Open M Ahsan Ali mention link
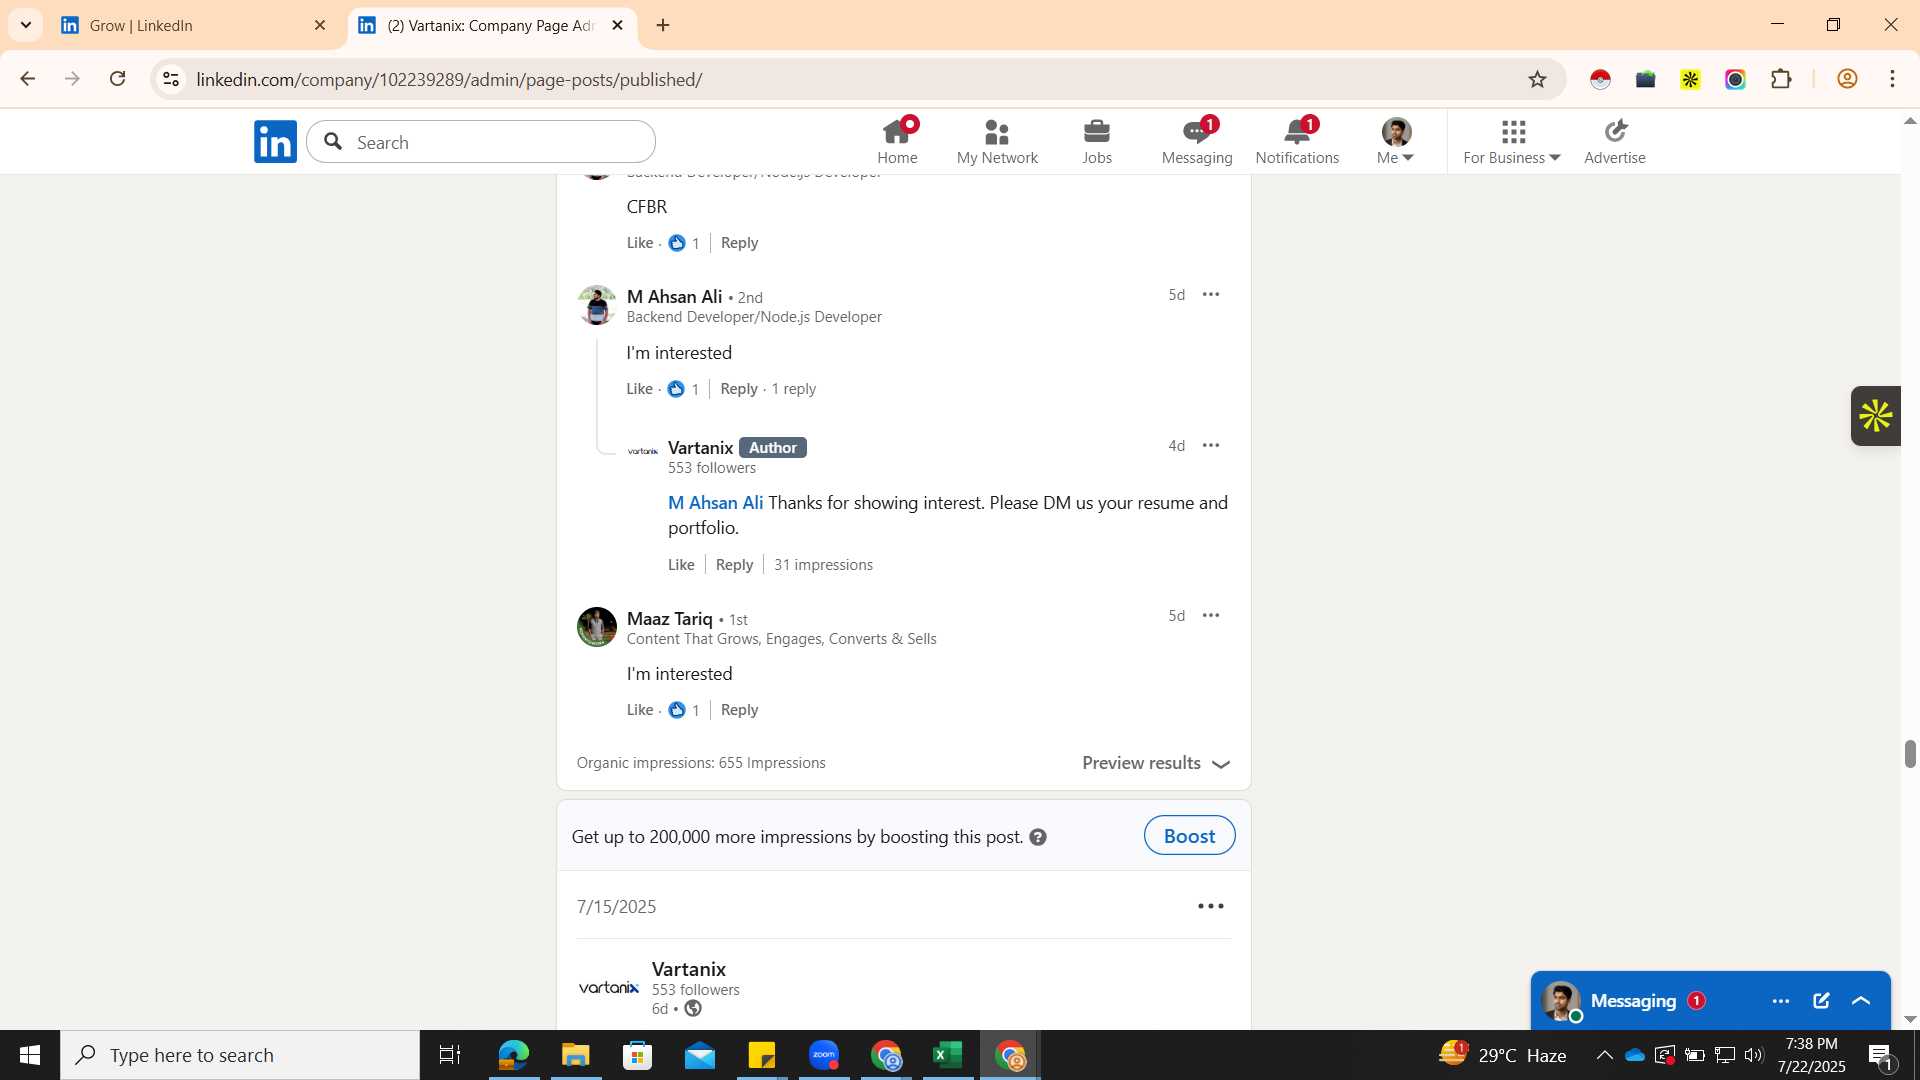The height and width of the screenshot is (1080, 1920). coord(715,503)
